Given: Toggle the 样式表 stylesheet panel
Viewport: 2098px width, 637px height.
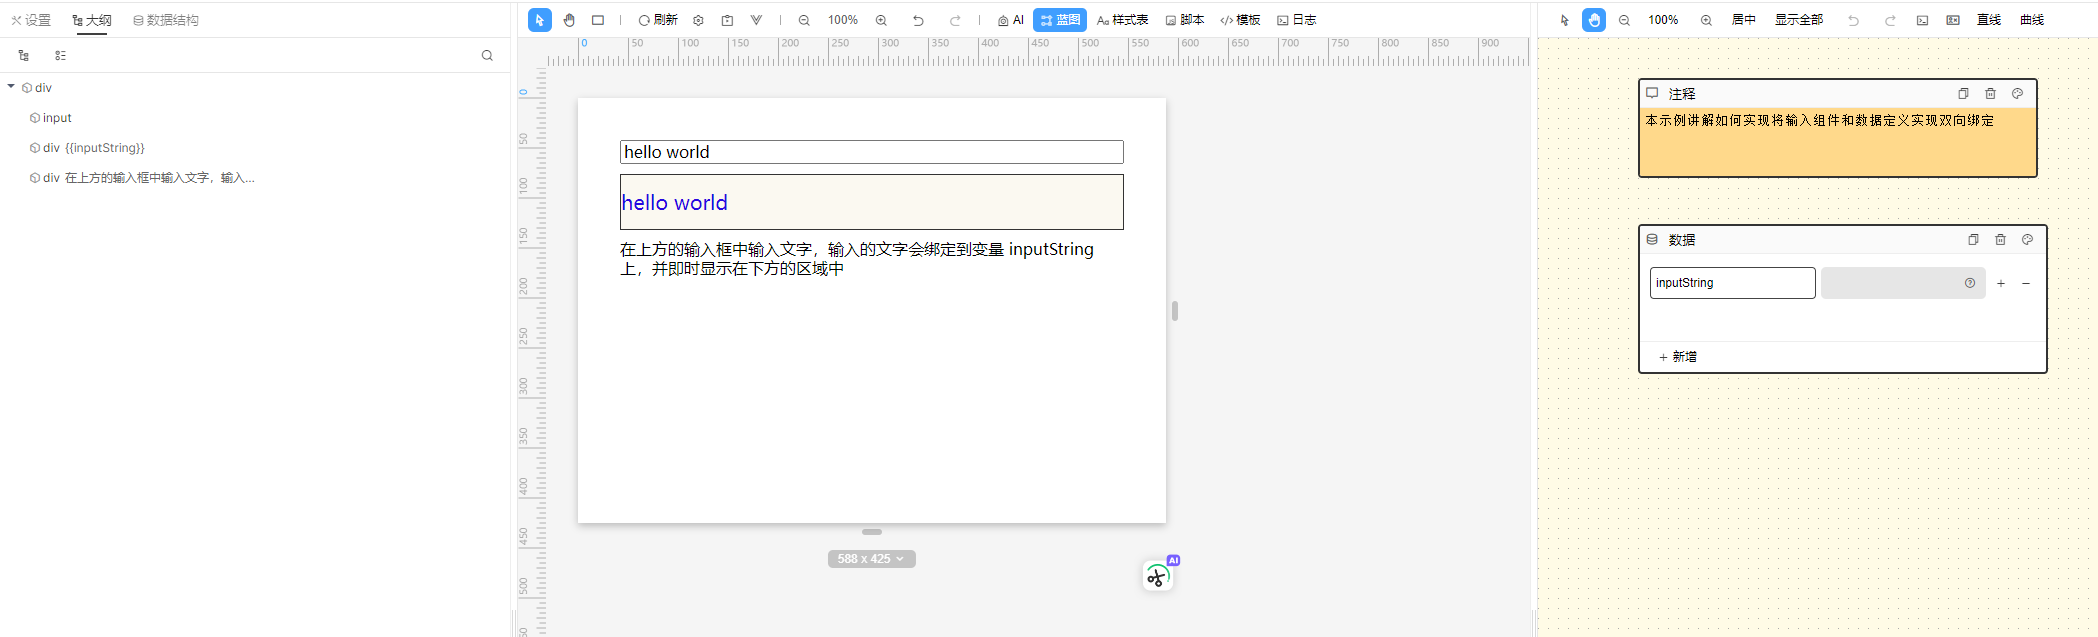Looking at the screenshot, I should tap(1122, 20).
